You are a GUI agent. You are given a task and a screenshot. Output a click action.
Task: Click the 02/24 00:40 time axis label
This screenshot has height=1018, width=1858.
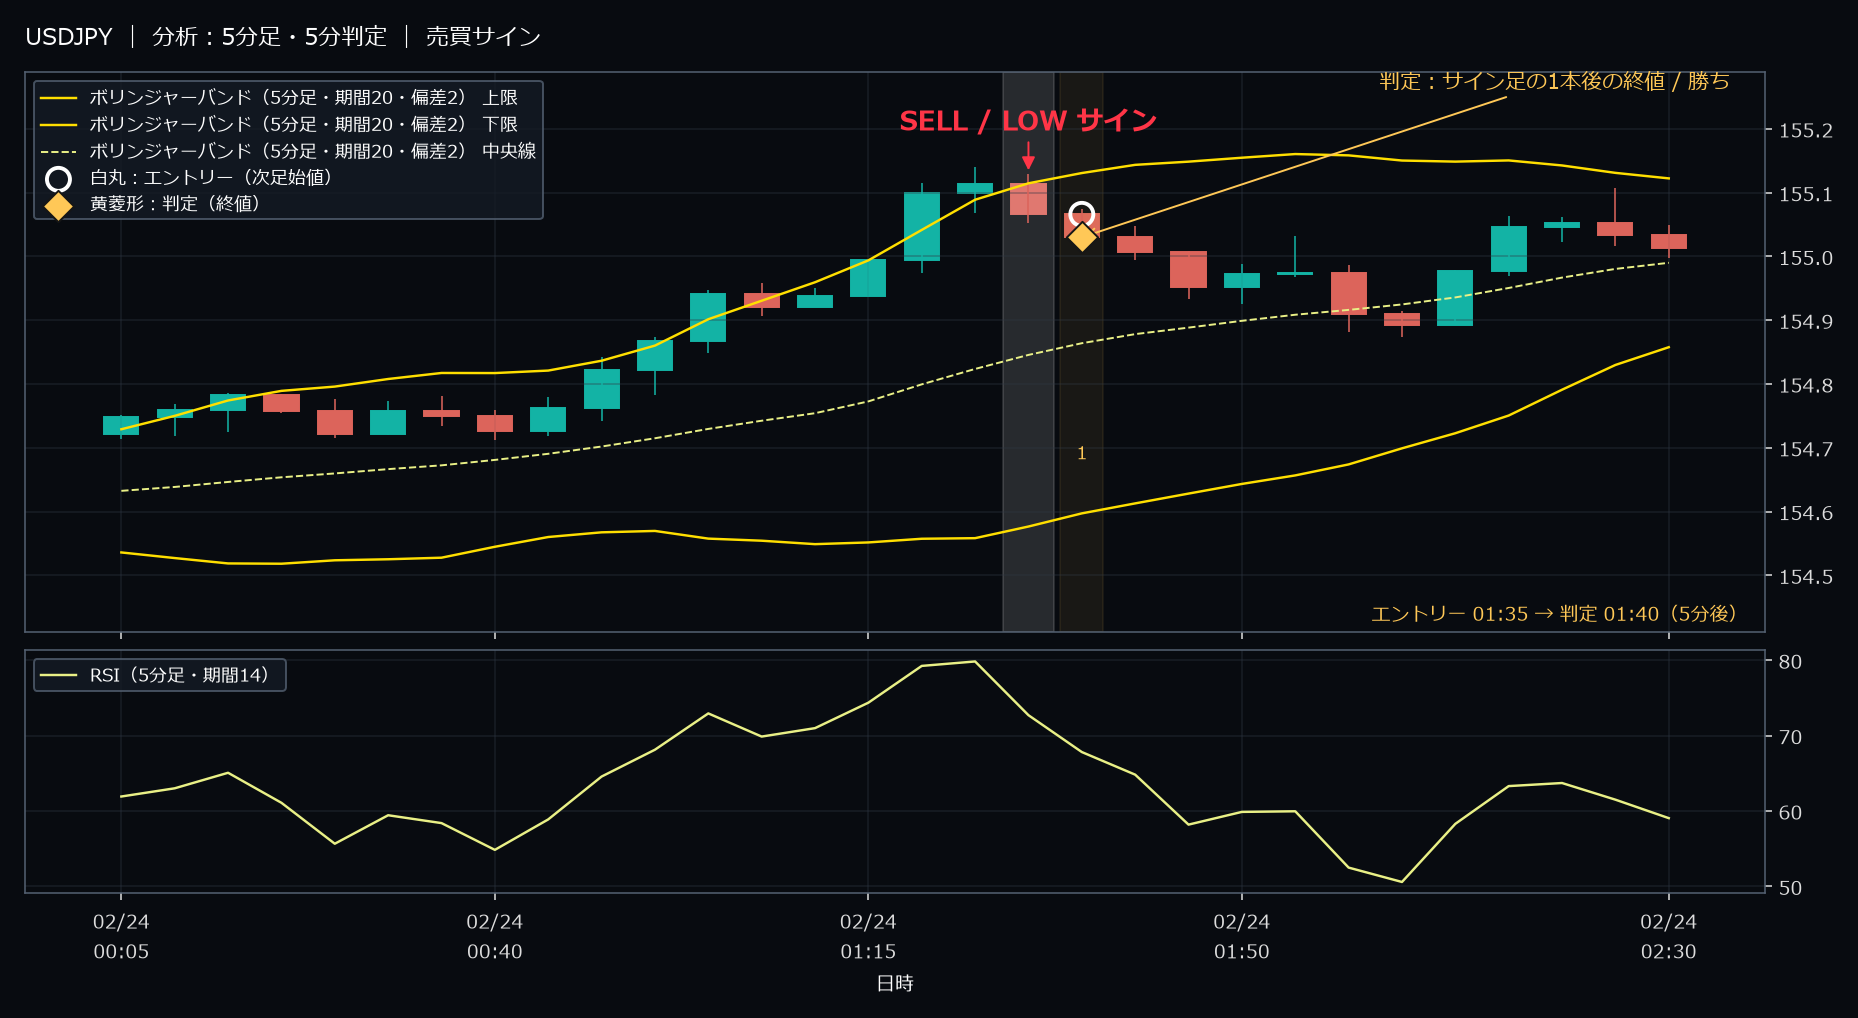[x=495, y=937]
